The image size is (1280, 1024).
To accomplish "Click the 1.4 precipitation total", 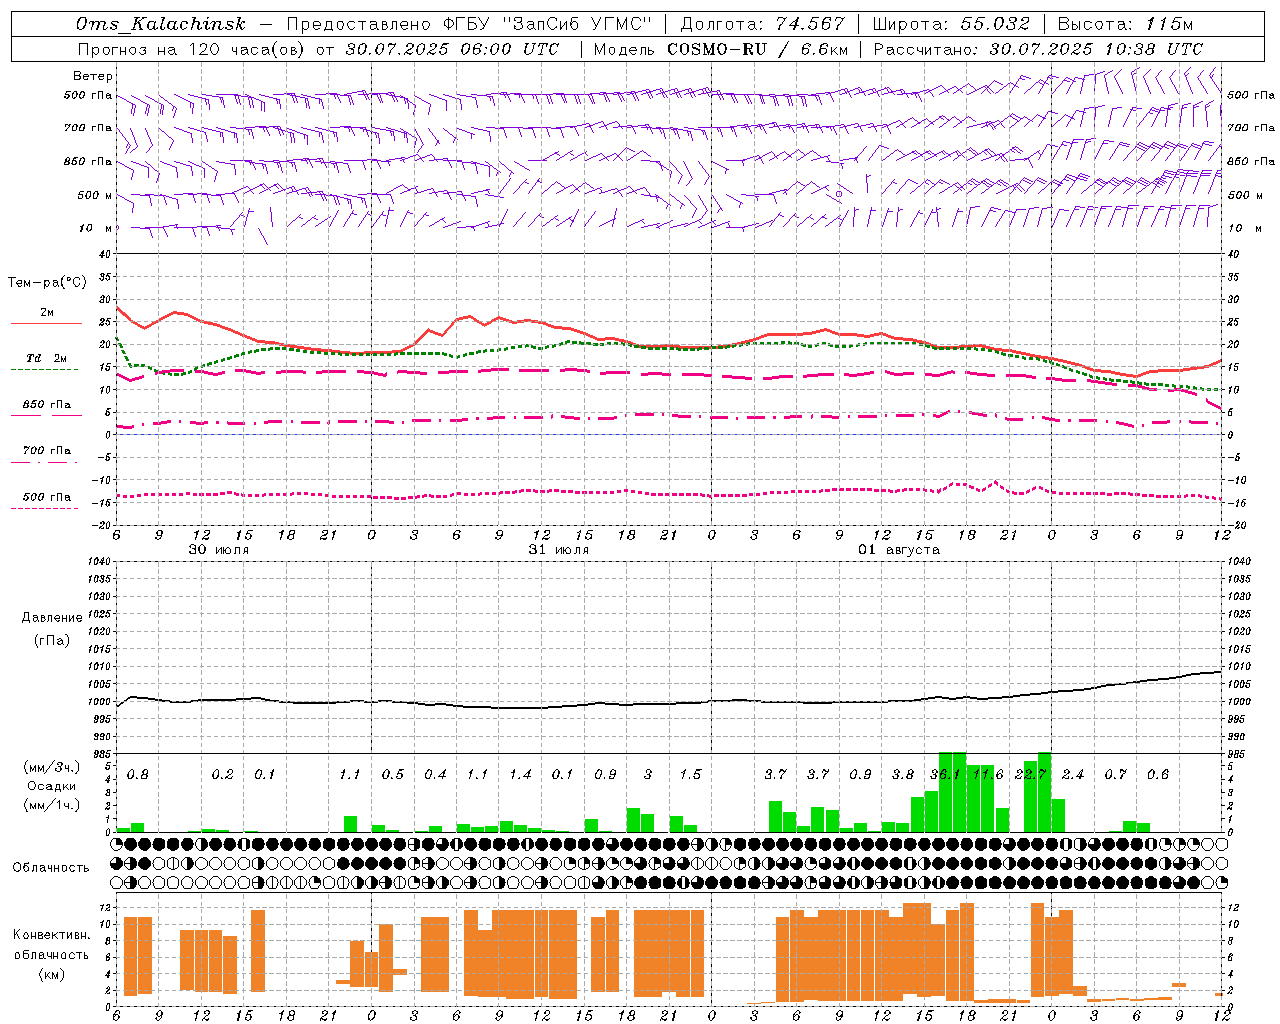I will (x=520, y=774).
